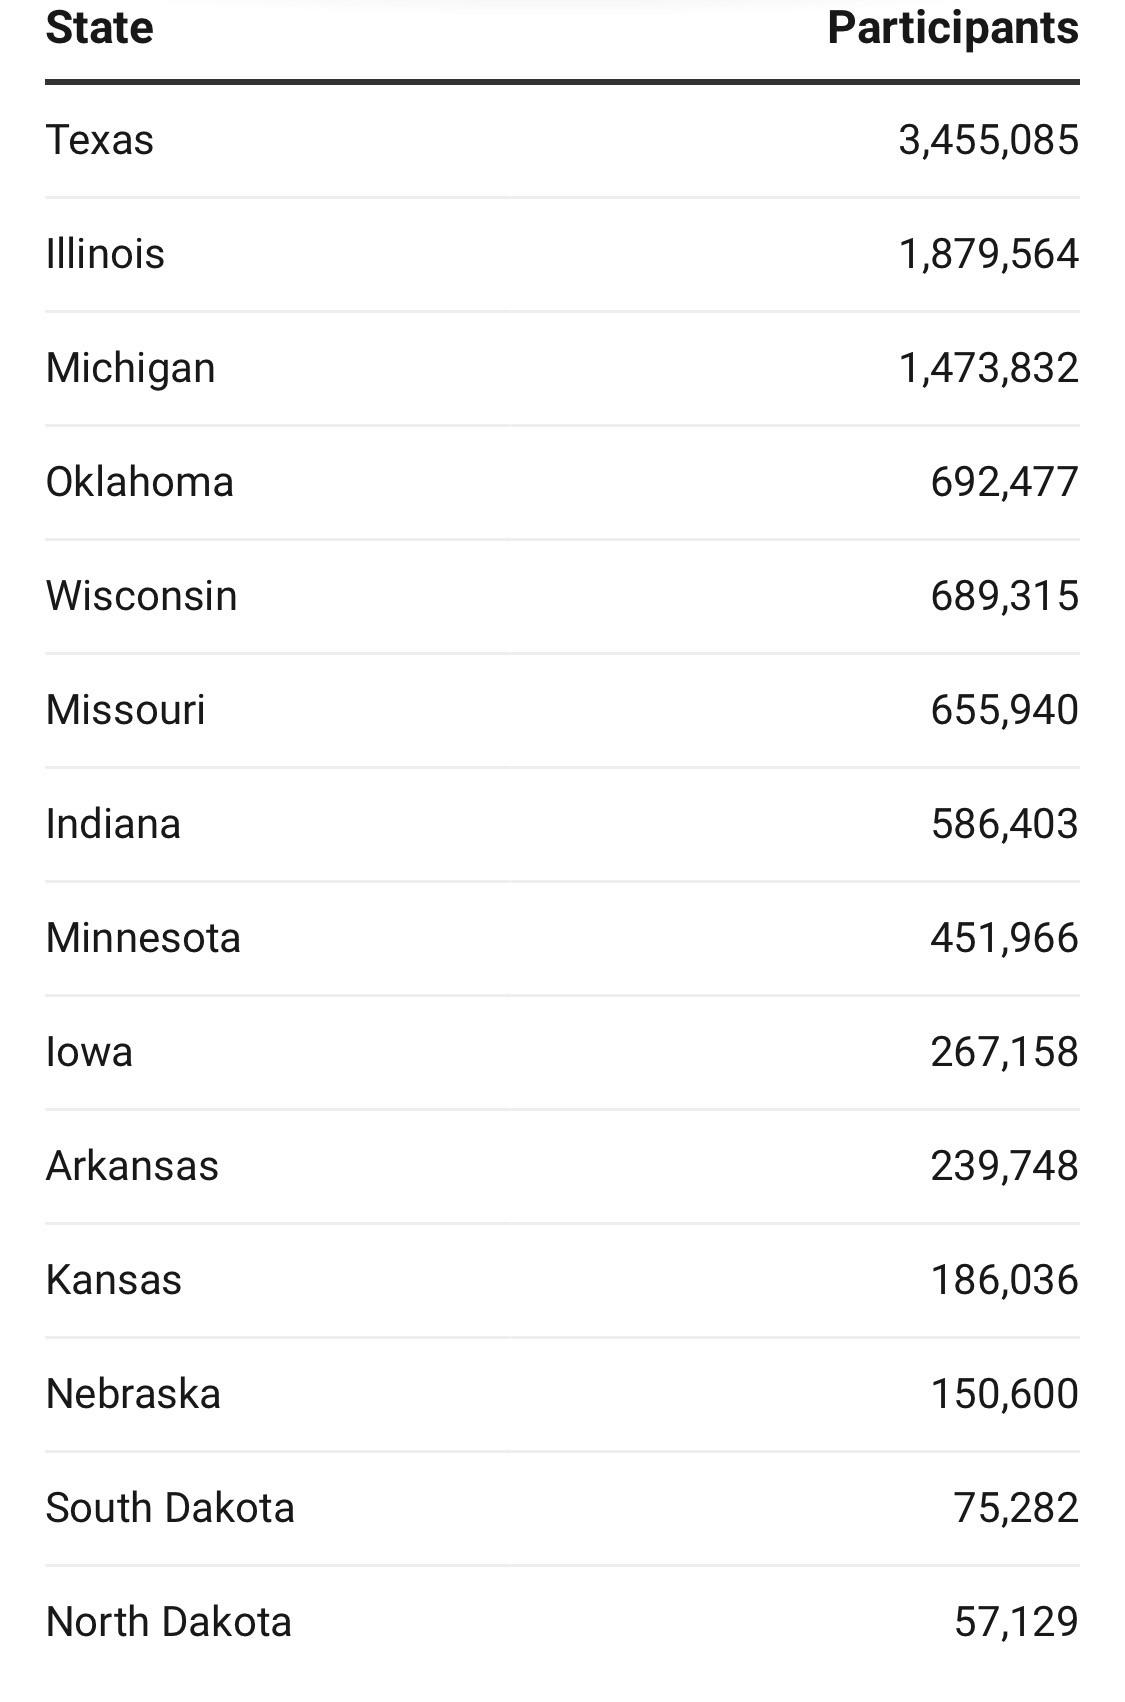Select Kansas in the table
The image size is (1125, 1702).
(114, 1280)
